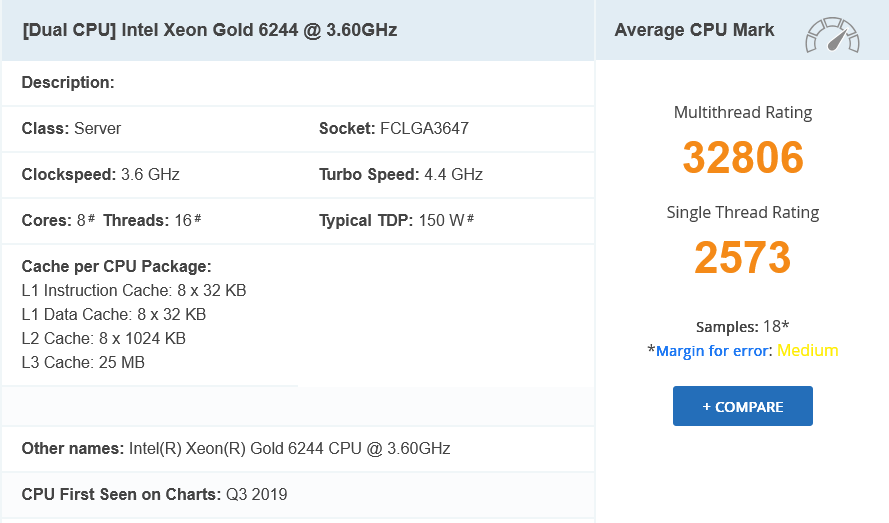Click the hash footnote after 150 W
889x523 pixels.
[470, 218]
